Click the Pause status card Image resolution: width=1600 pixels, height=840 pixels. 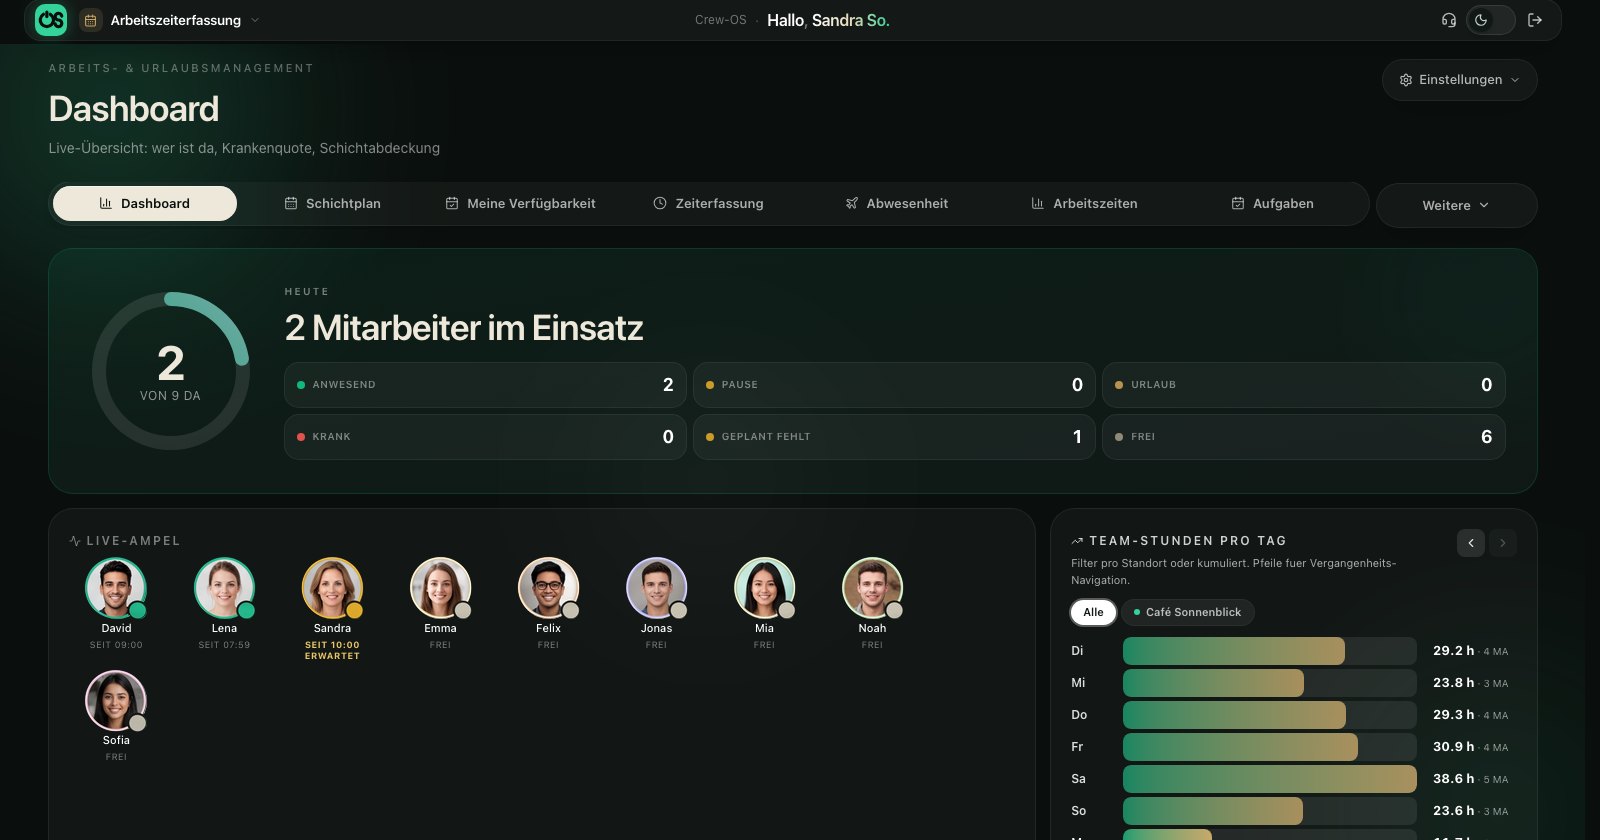coord(894,385)
